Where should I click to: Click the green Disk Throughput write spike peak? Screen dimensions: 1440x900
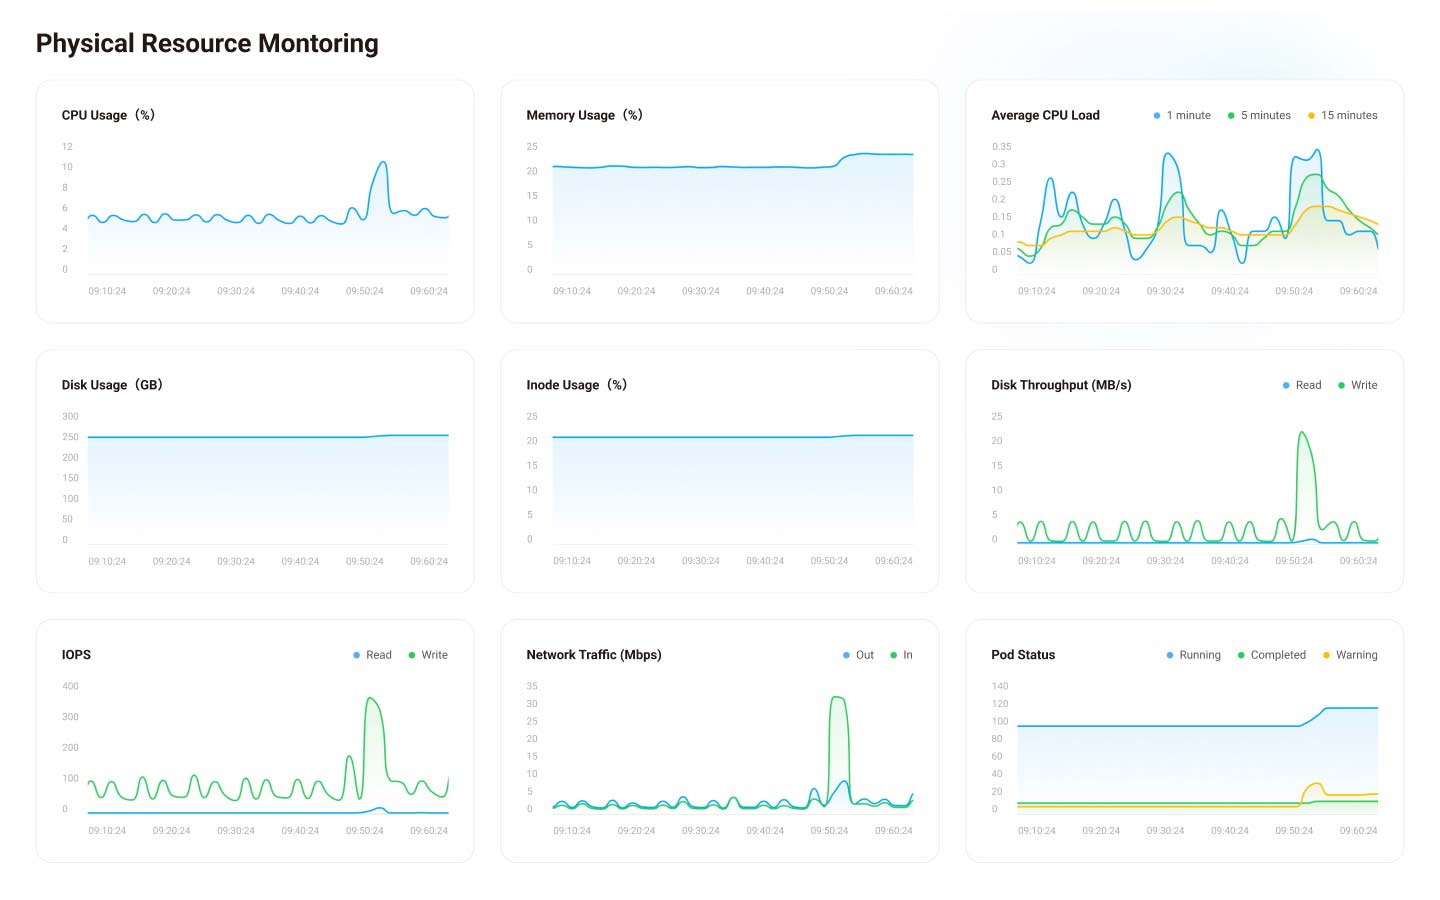tap(1301, 433)
